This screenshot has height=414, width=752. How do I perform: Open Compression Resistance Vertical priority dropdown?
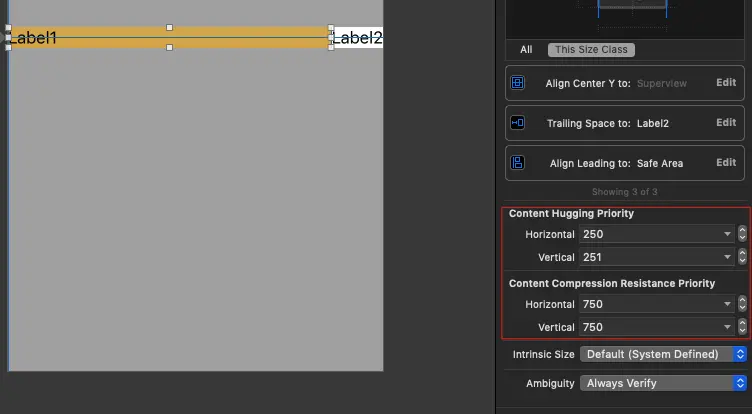tap(727, 327)
